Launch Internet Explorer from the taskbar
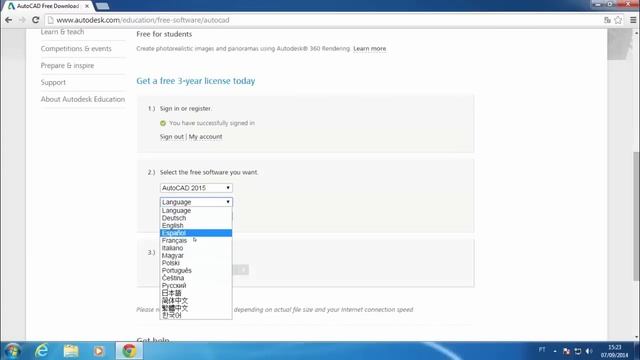Image resolution: width=640 pixels, height=360 pixels. click(42, 351)
